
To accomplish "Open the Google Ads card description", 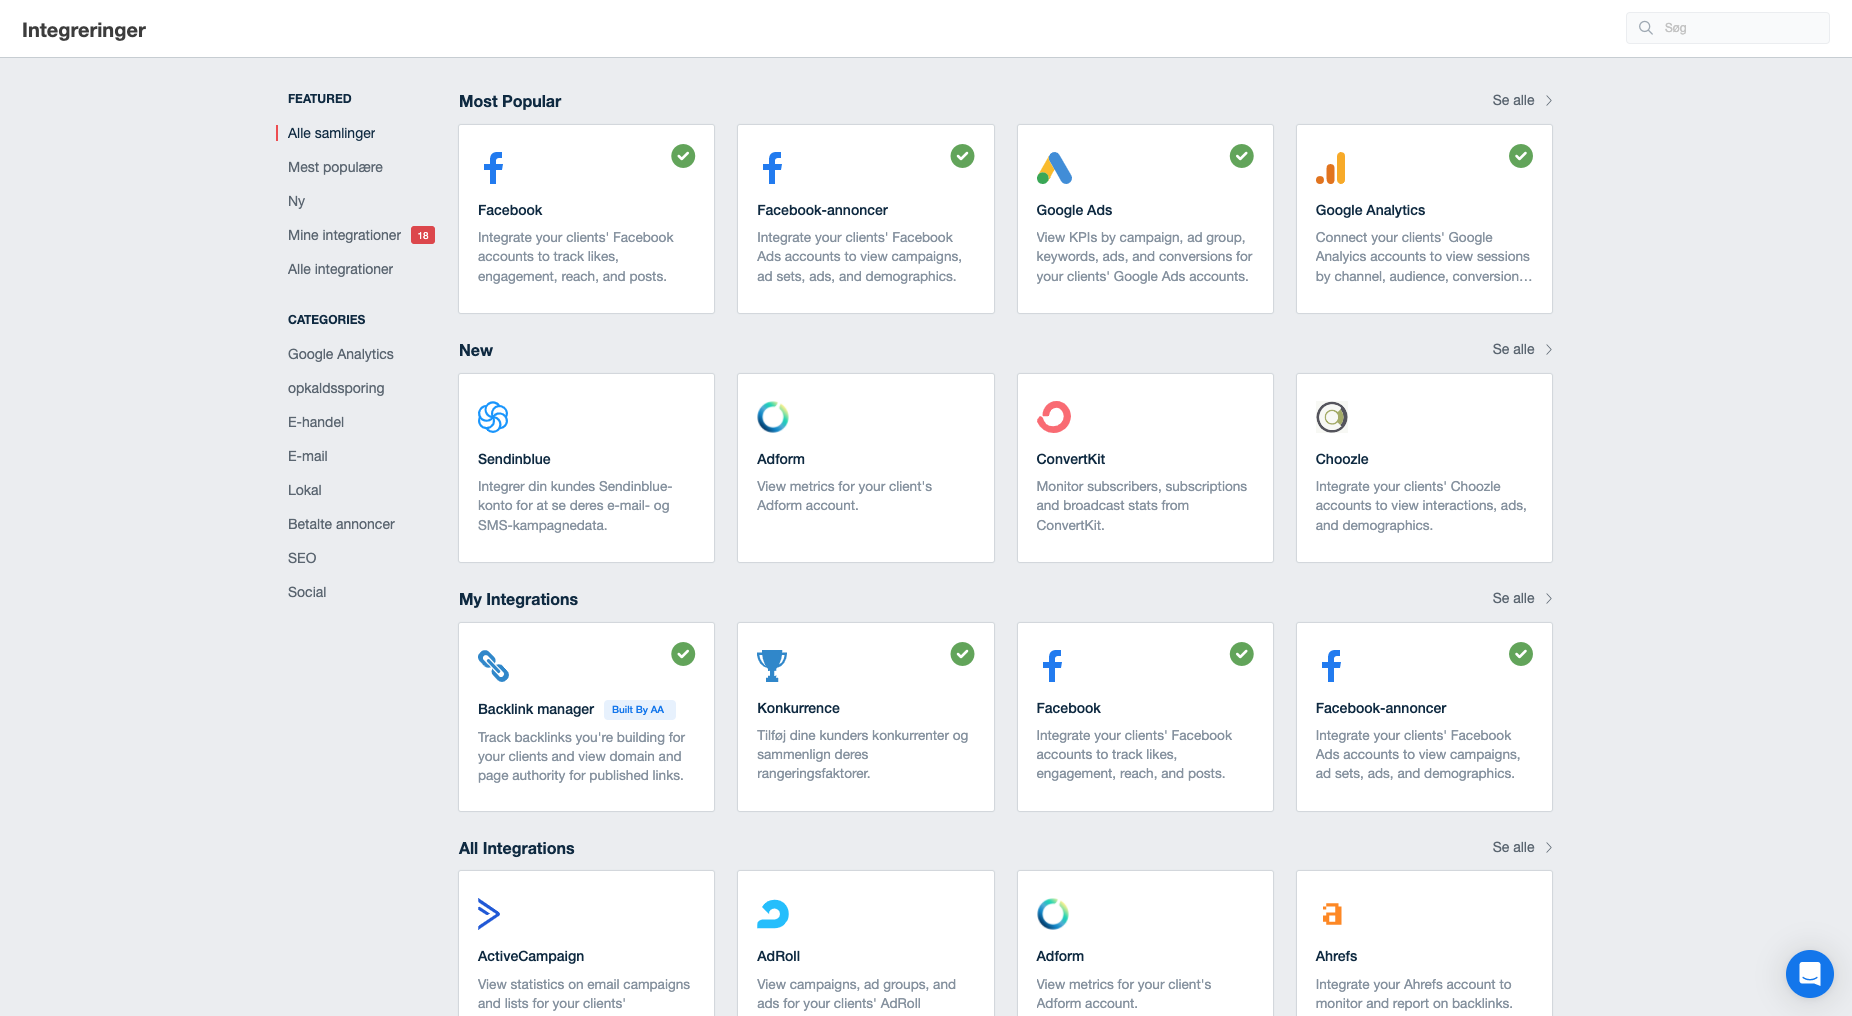I will click(1144, 257).
